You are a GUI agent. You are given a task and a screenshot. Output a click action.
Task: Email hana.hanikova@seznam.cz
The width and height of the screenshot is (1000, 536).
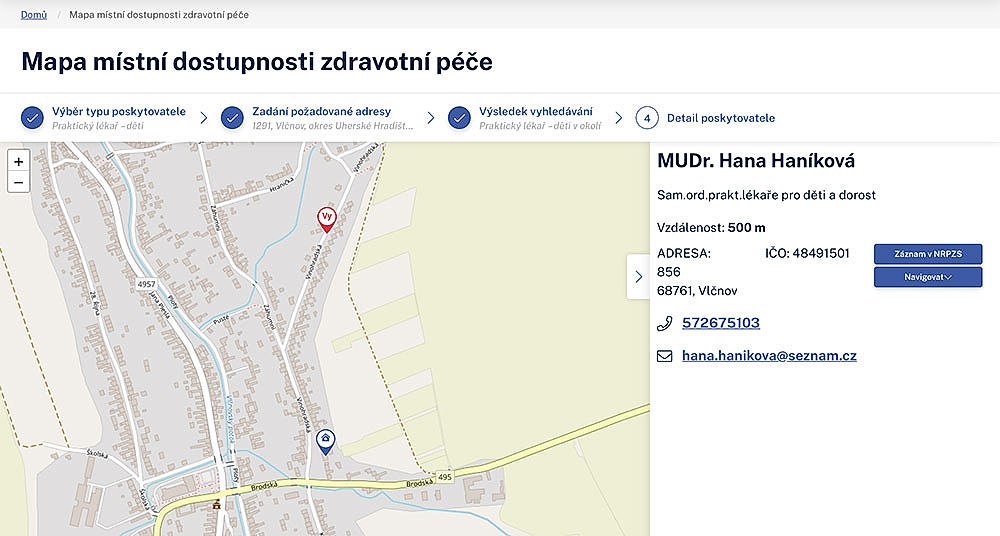(769, 355)
